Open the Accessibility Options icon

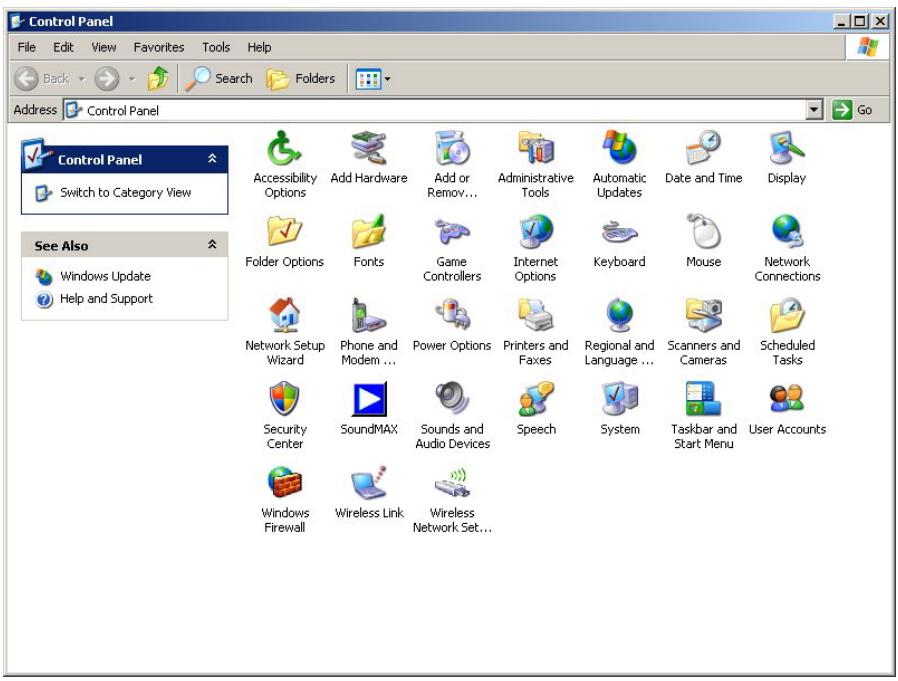click(x=285, y=148)
